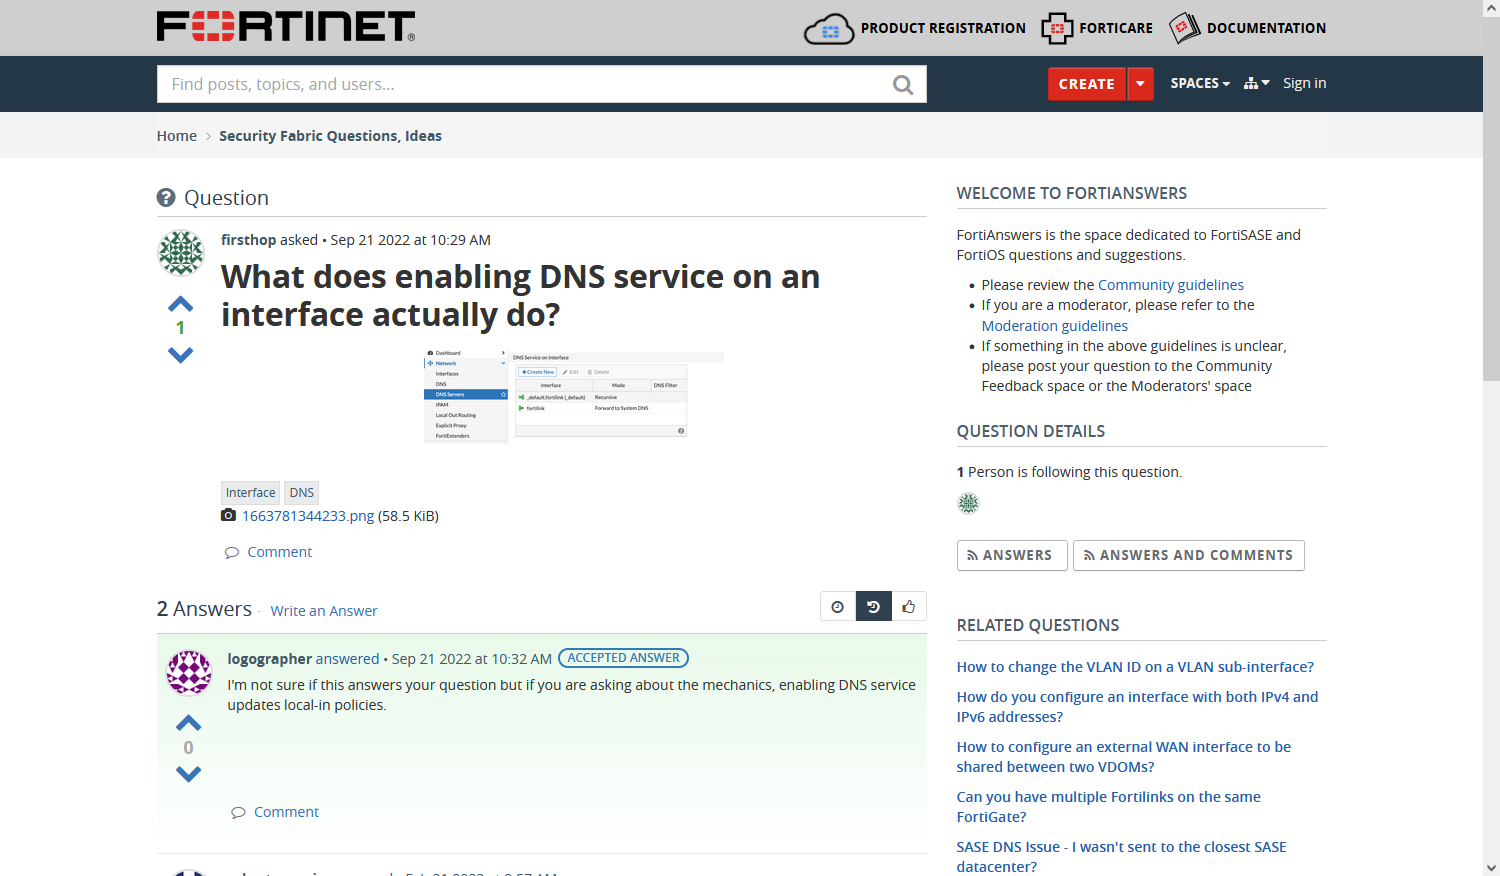This screenshot has height=876, width=1500.
Task: Click the FortiCare icon
Action: (1057, 29)
